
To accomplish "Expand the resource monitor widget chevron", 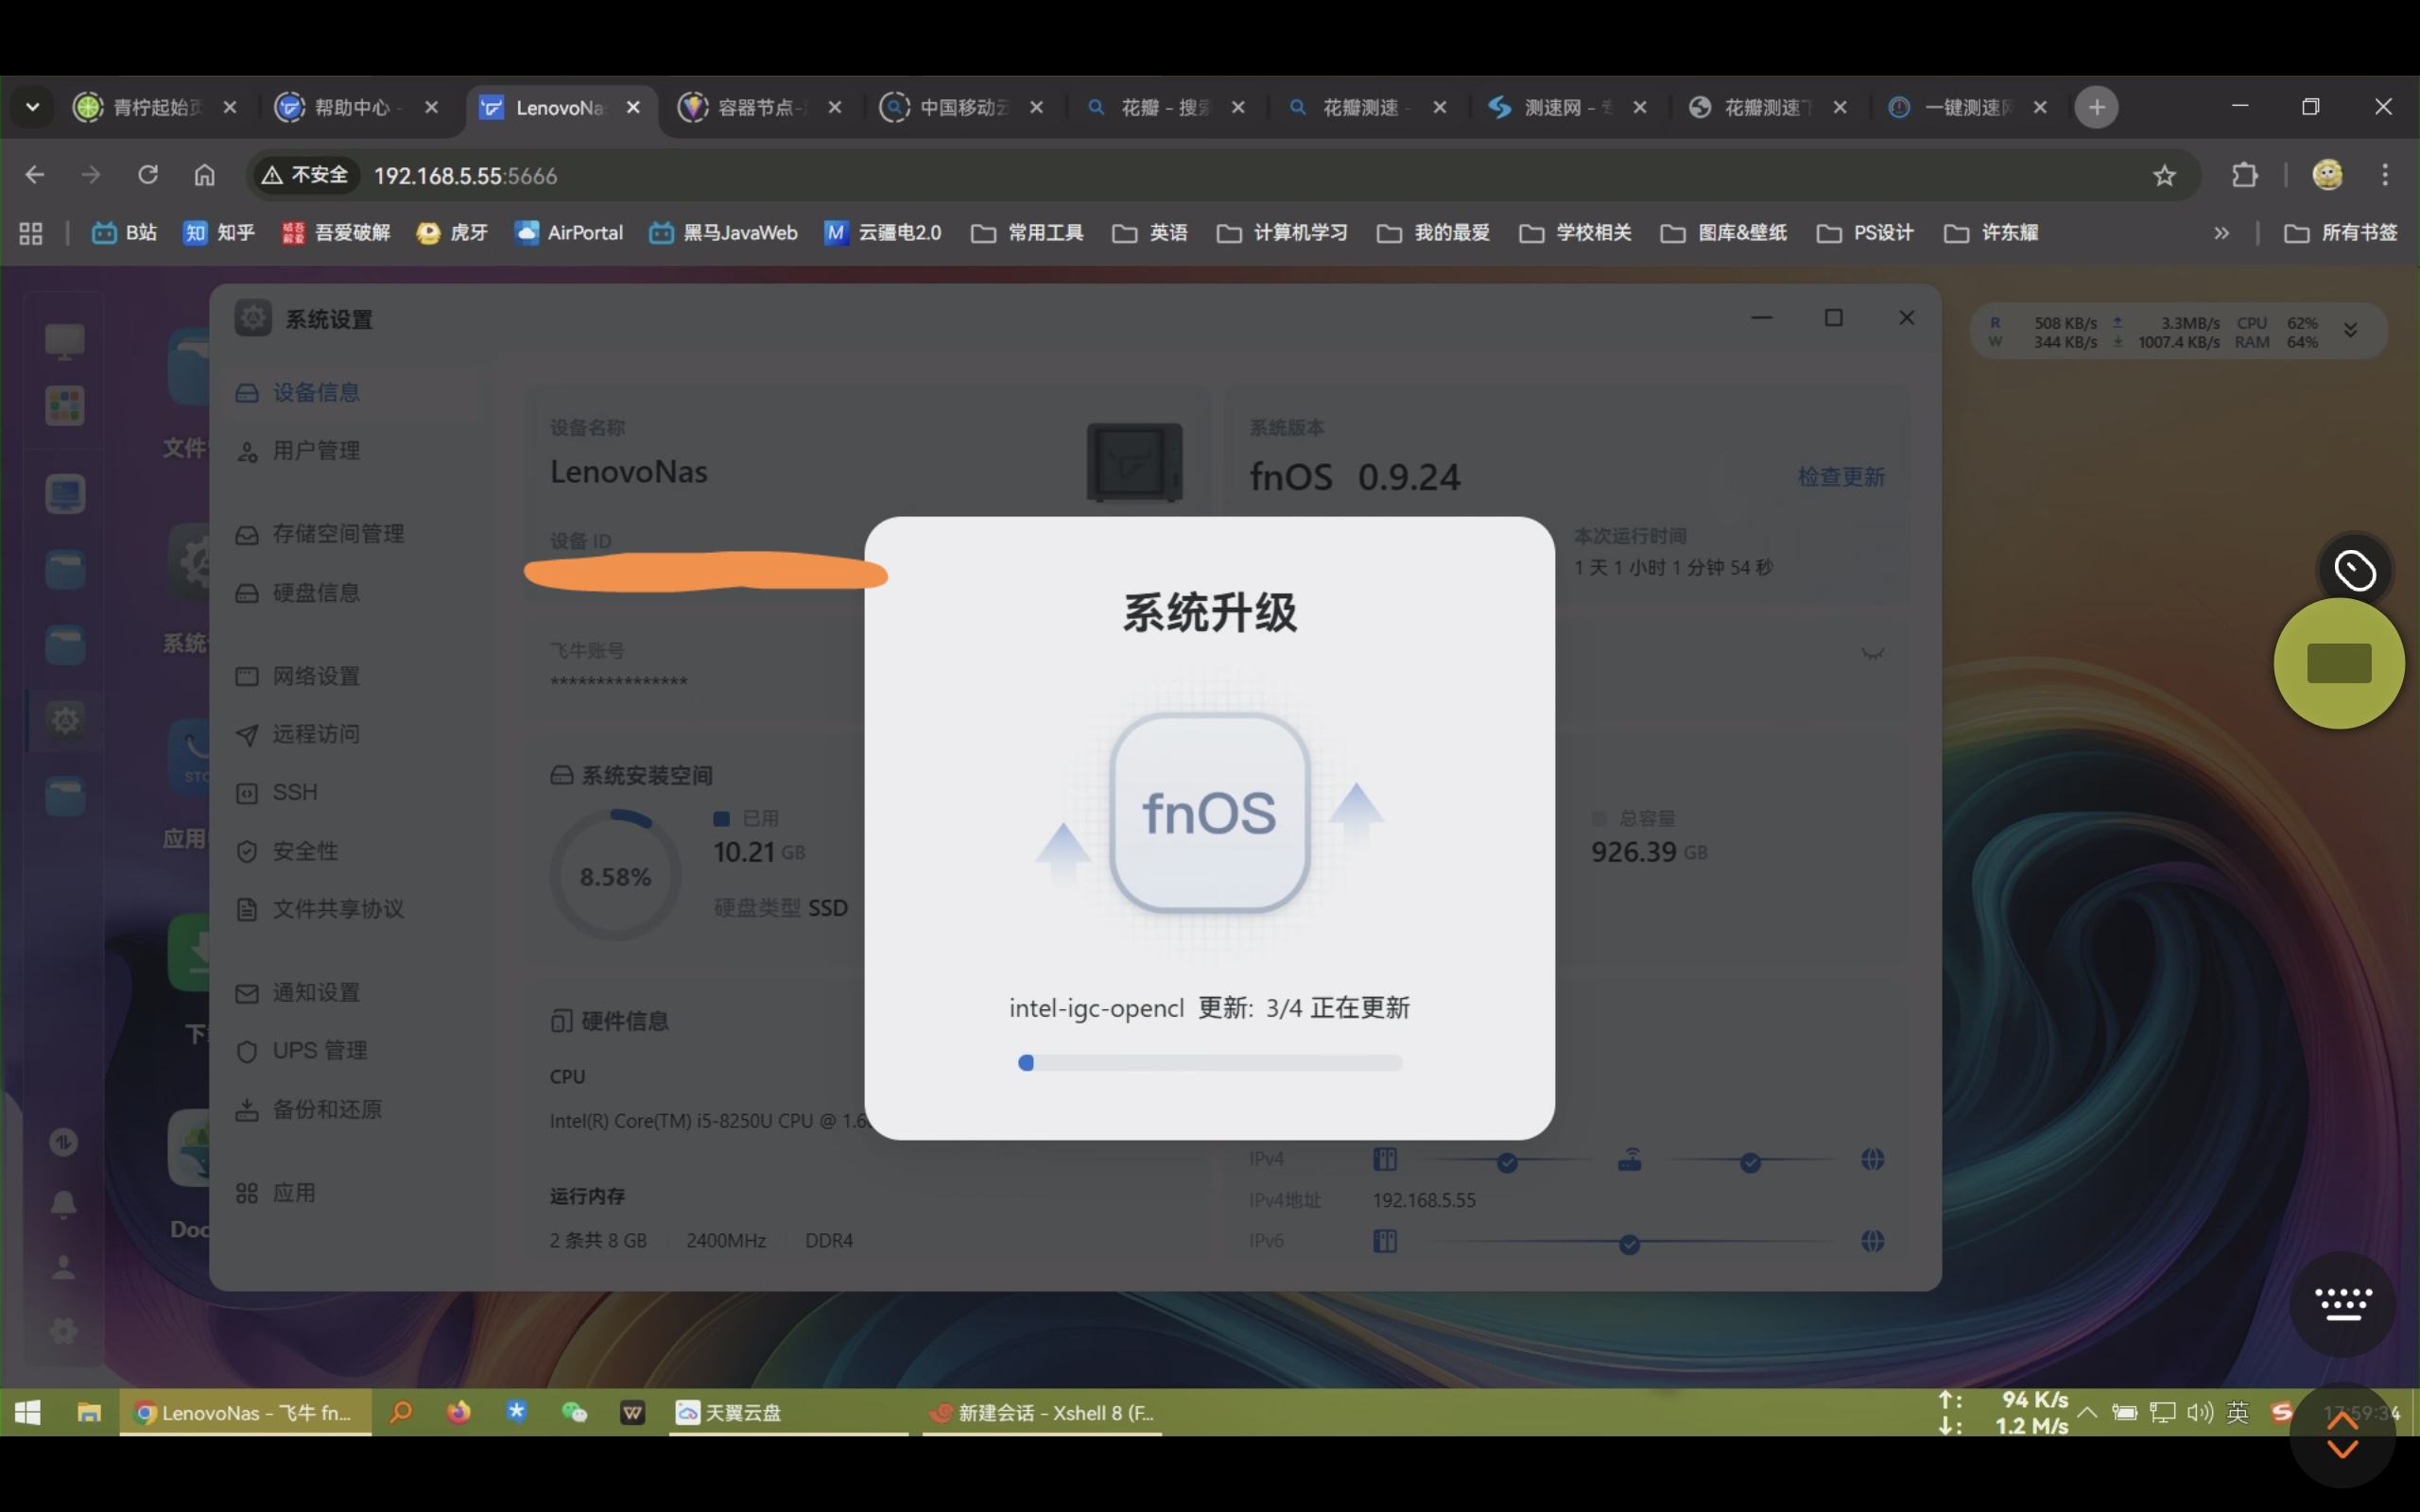I will tap(2351, 331).
